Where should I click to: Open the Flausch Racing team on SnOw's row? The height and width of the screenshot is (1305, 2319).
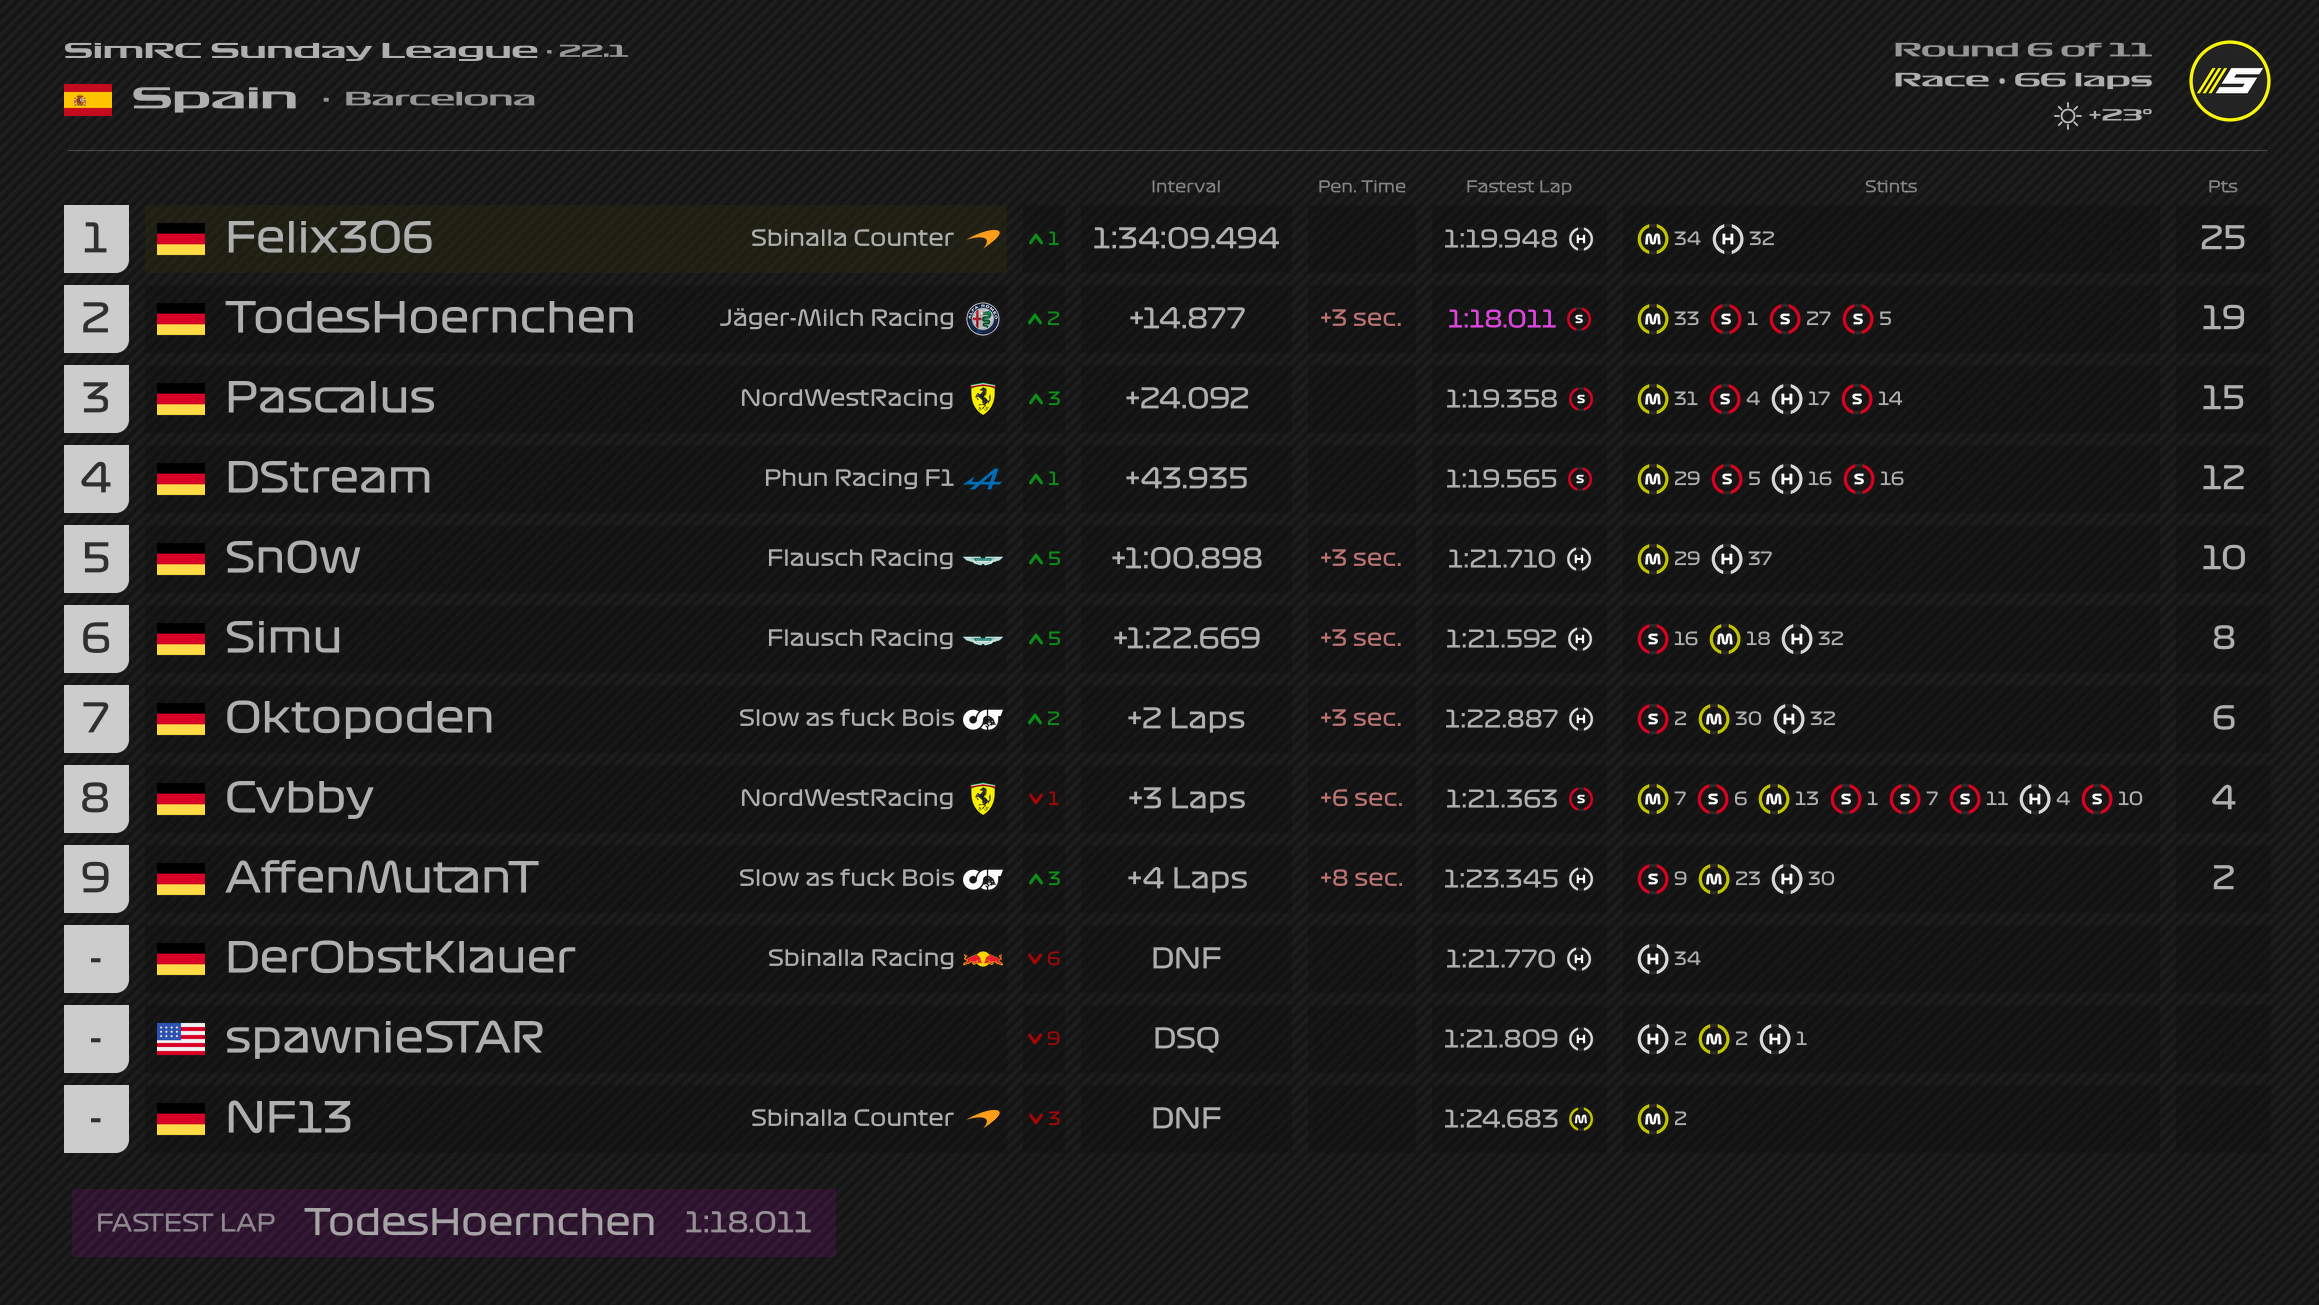pos(859,558)
